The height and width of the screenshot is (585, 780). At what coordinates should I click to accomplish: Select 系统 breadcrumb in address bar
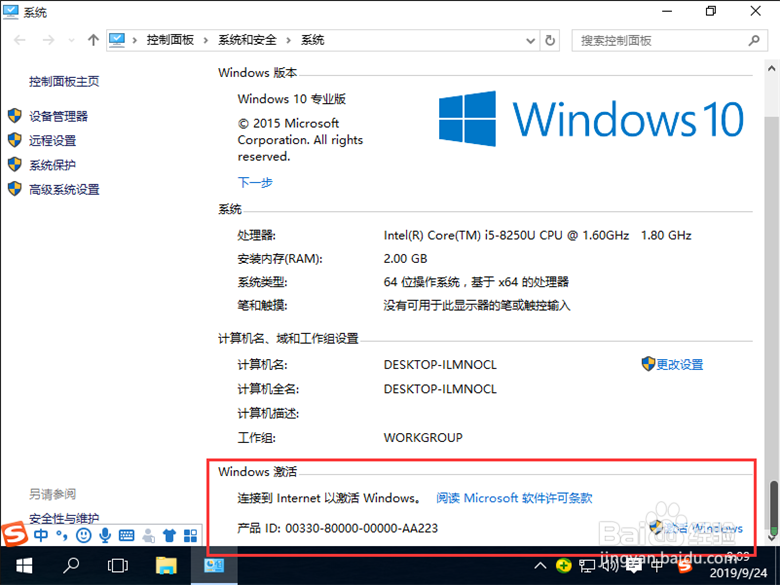click(312, 40)
